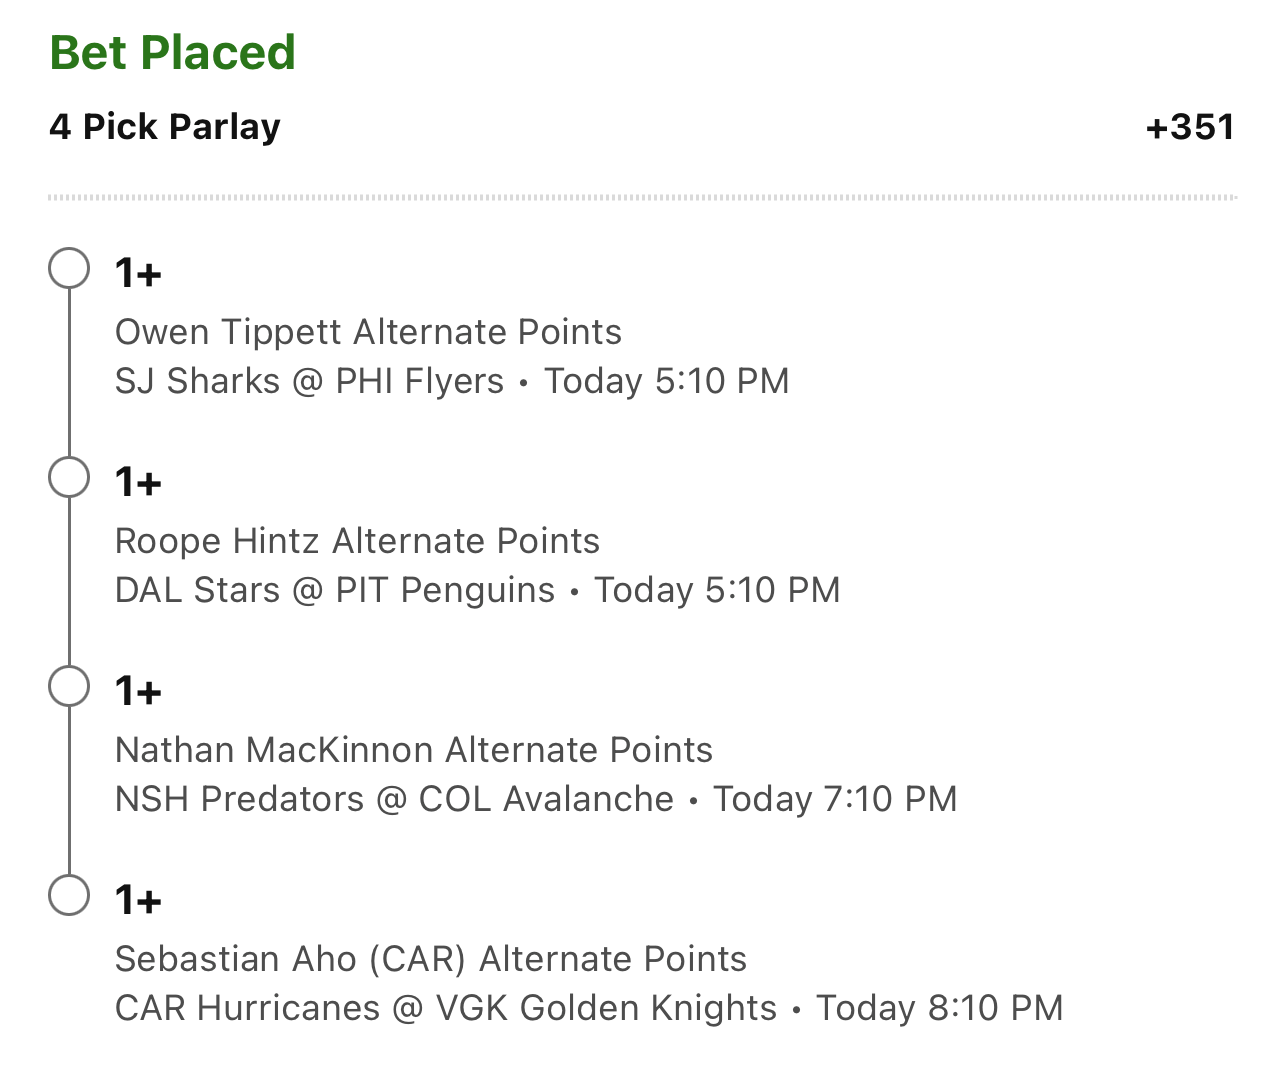Open Nathan MacKinnon Alternate Points market
1284x1073 pixels.
click(414, 750)
